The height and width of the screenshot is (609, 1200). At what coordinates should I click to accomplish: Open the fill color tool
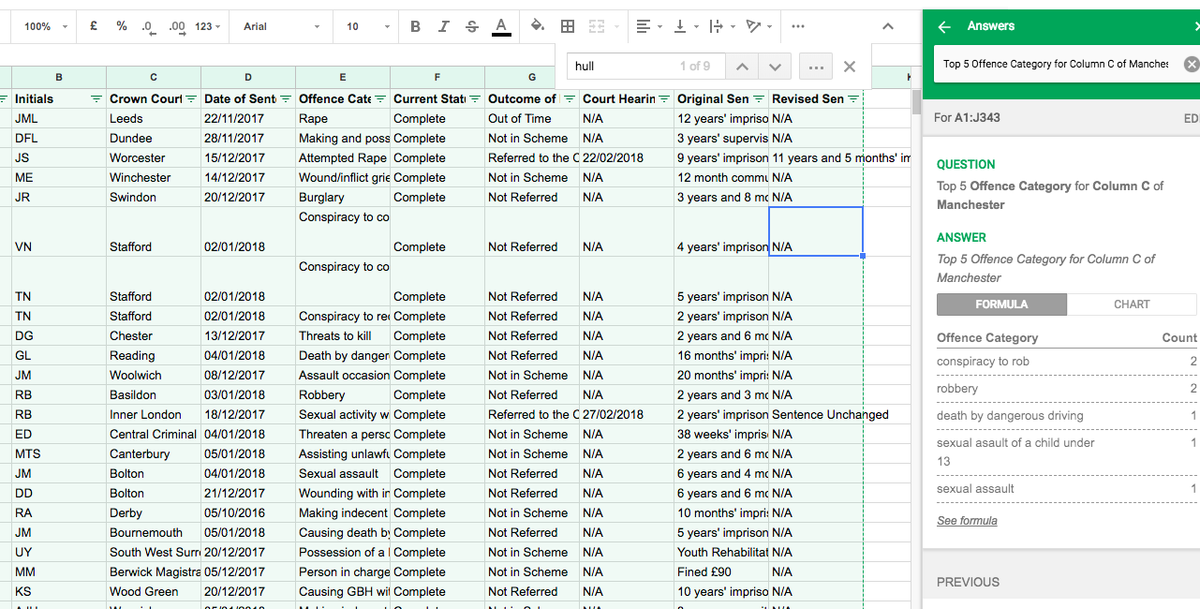click(537, 27)
